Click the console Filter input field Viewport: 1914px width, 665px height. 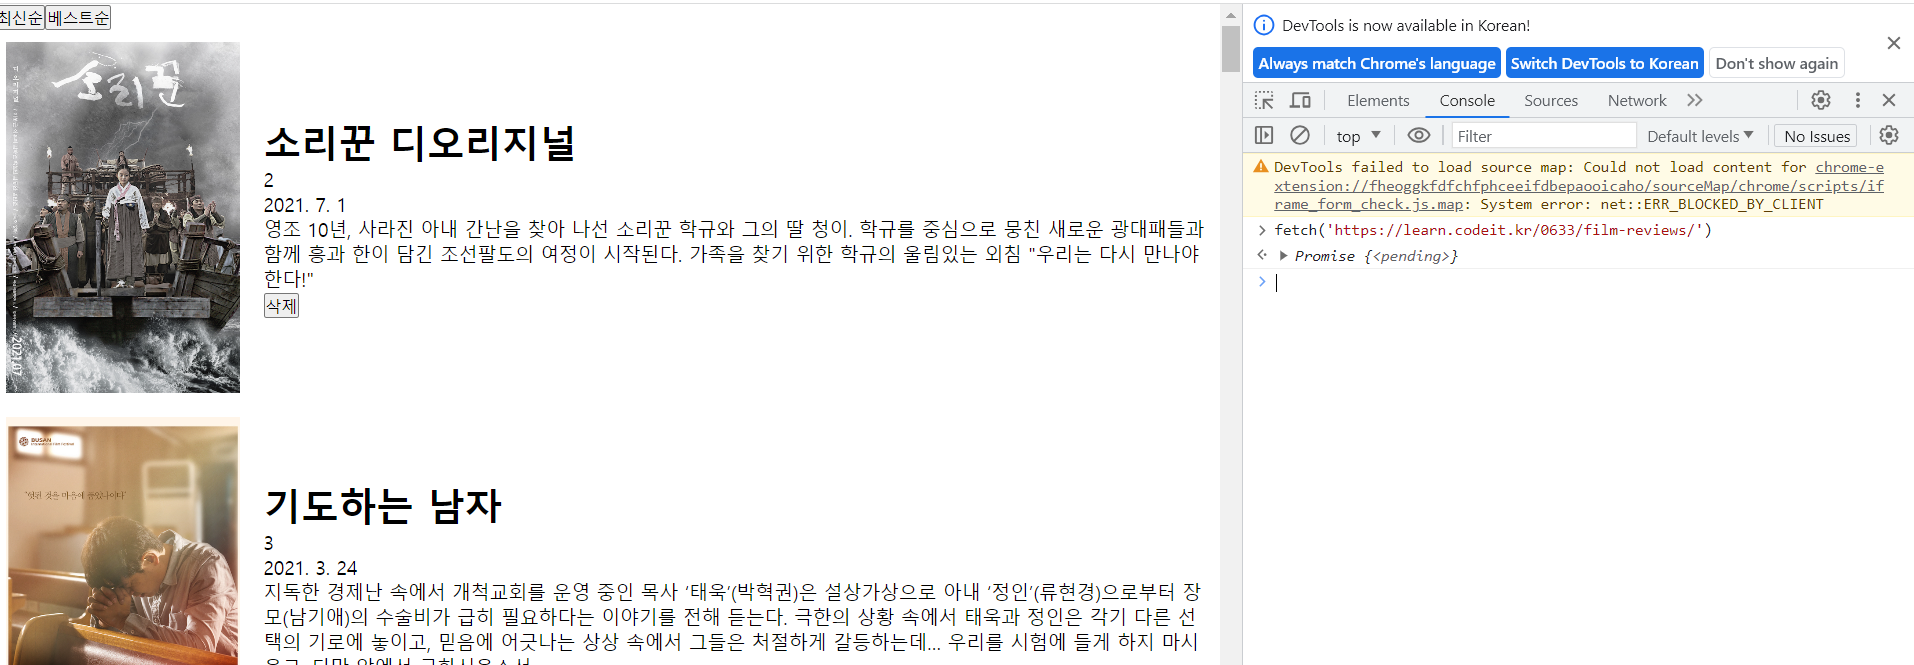coord(1543,136)
